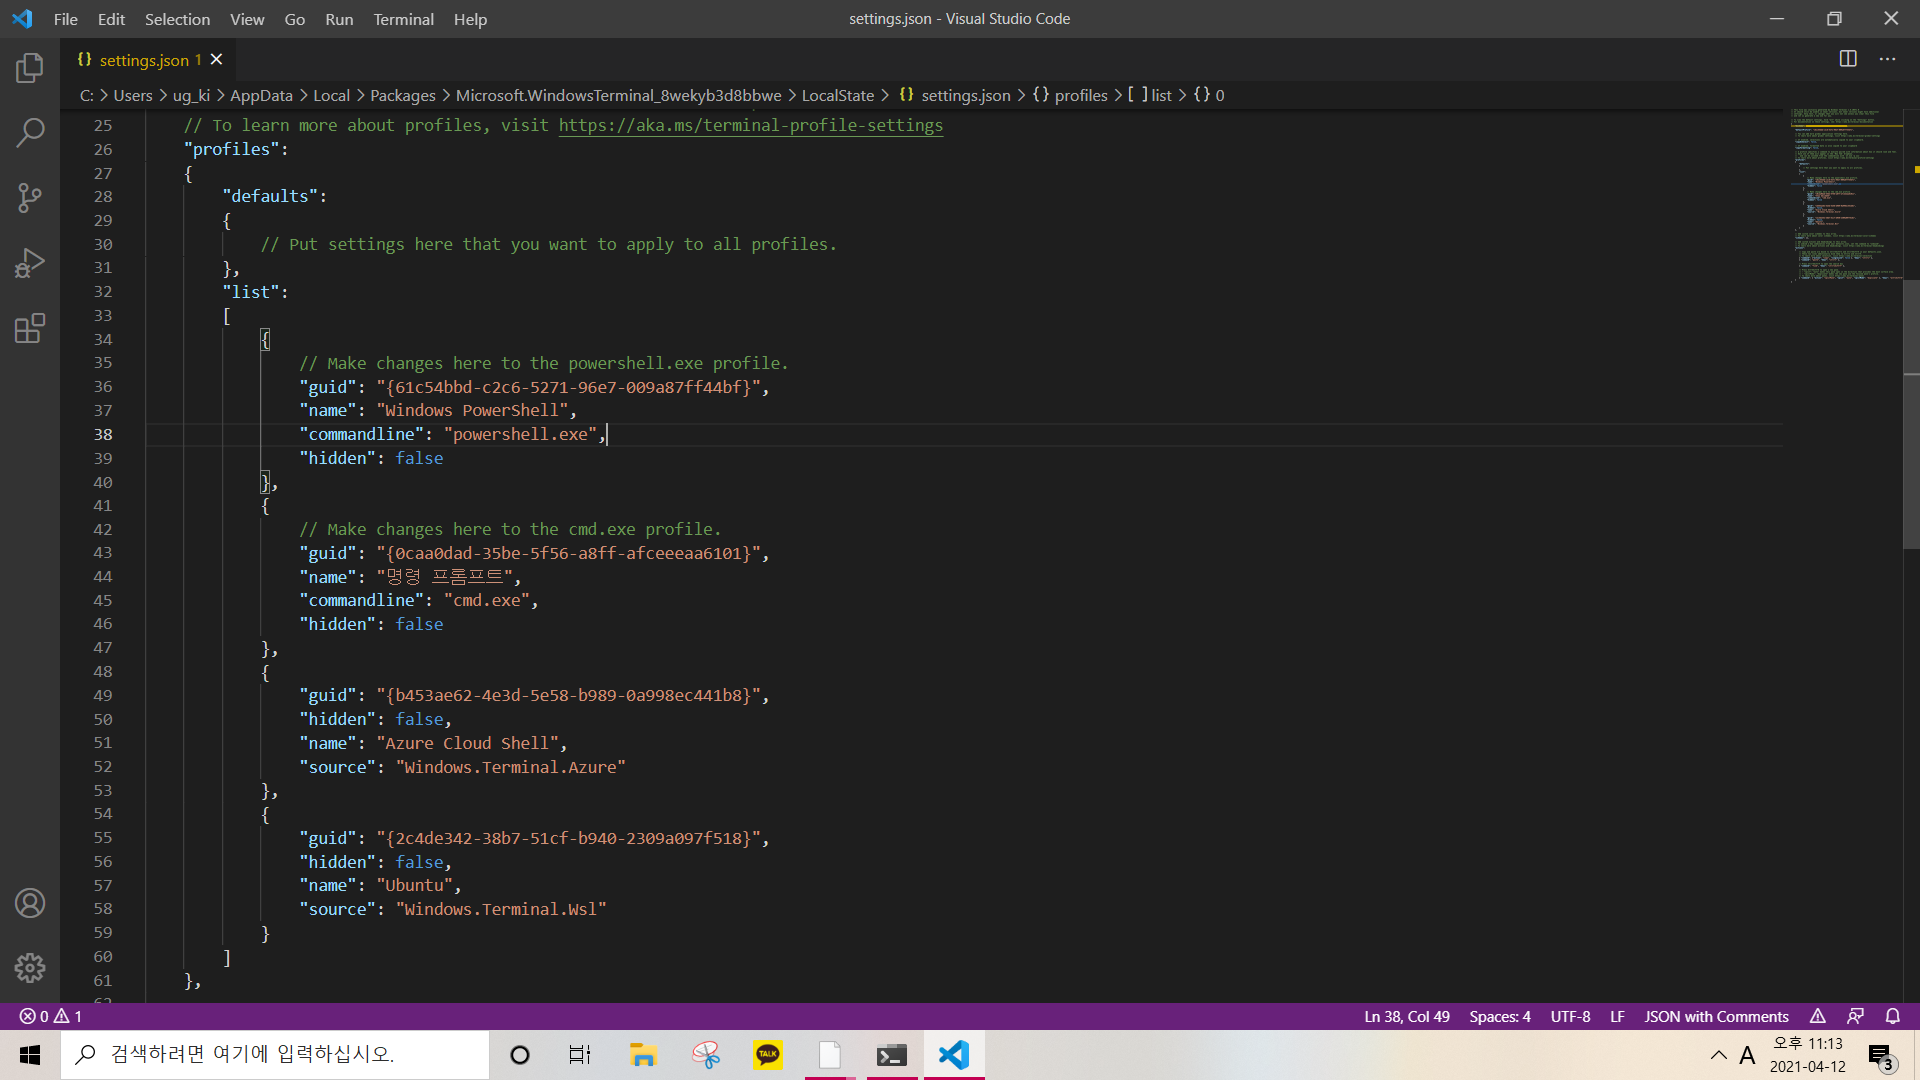The image size is (1920, 1080).
Task: Open the Manage gear menu
Action: (x=30, y=967)
